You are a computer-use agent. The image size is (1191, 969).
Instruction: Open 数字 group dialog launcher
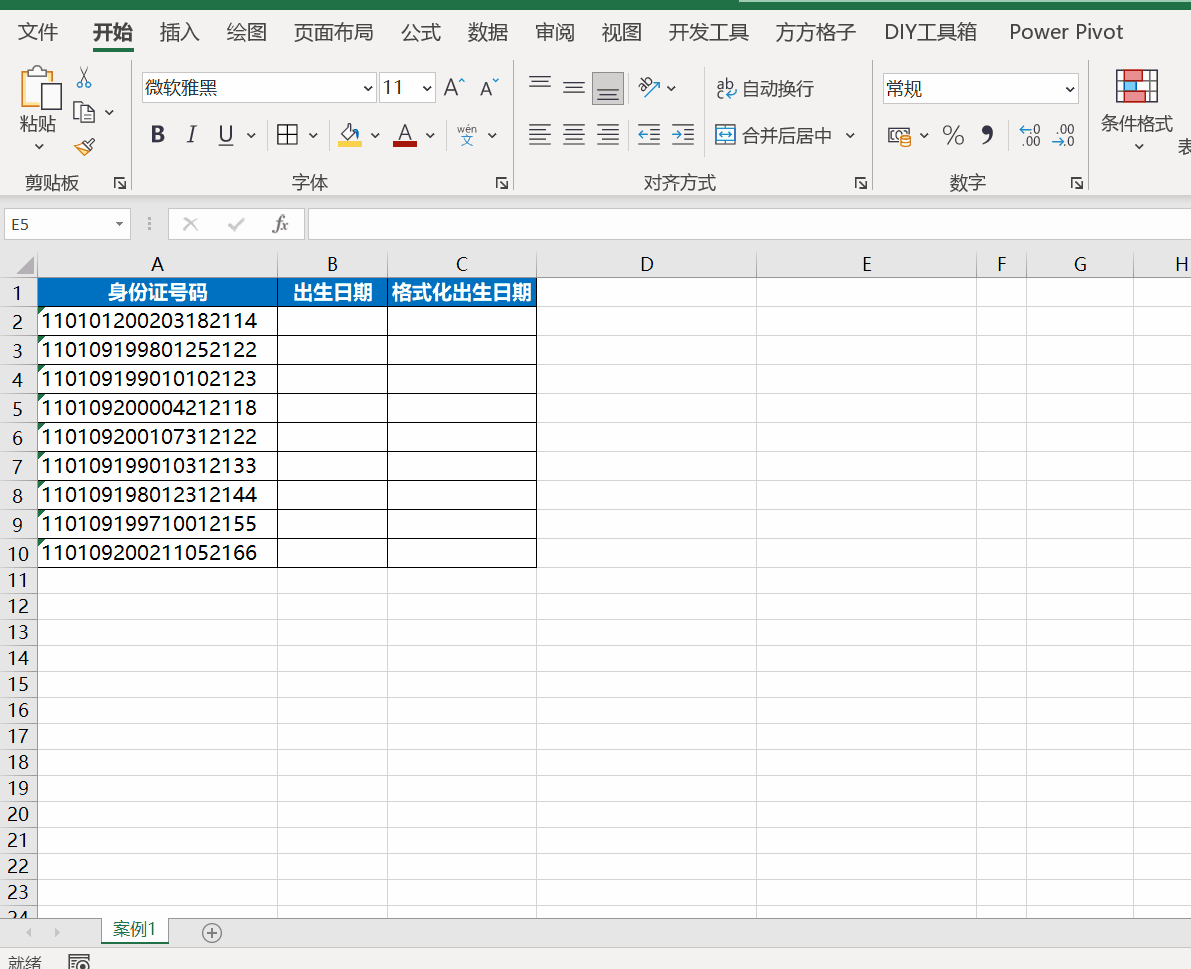[1076, 182]
